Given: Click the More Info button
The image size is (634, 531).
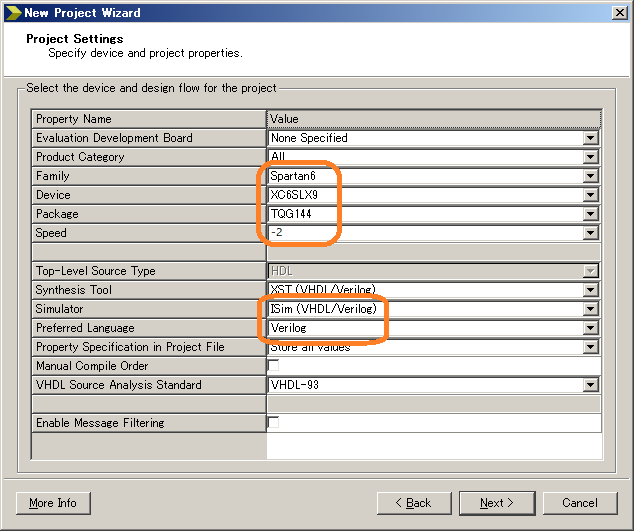Looking at the screenshot, I should pyautogui.click(x=53, y=503).
